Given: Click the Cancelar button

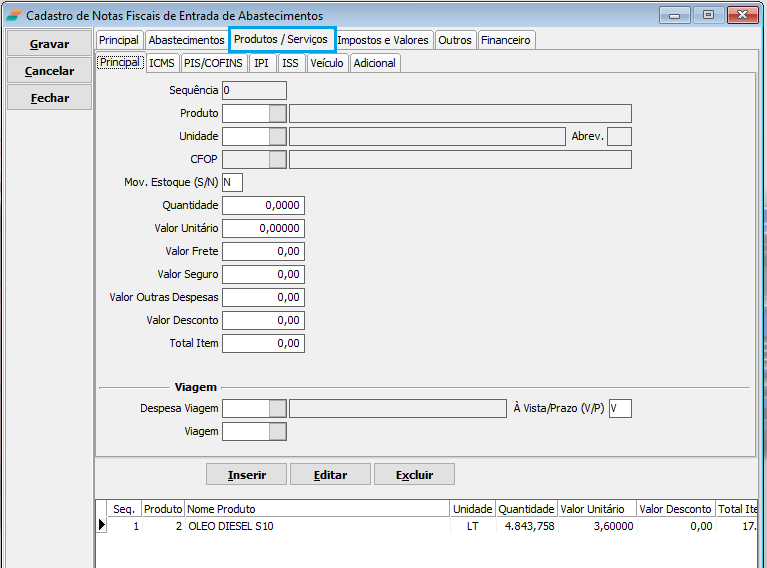Looking at the screenshot, I should pos(49,71).
